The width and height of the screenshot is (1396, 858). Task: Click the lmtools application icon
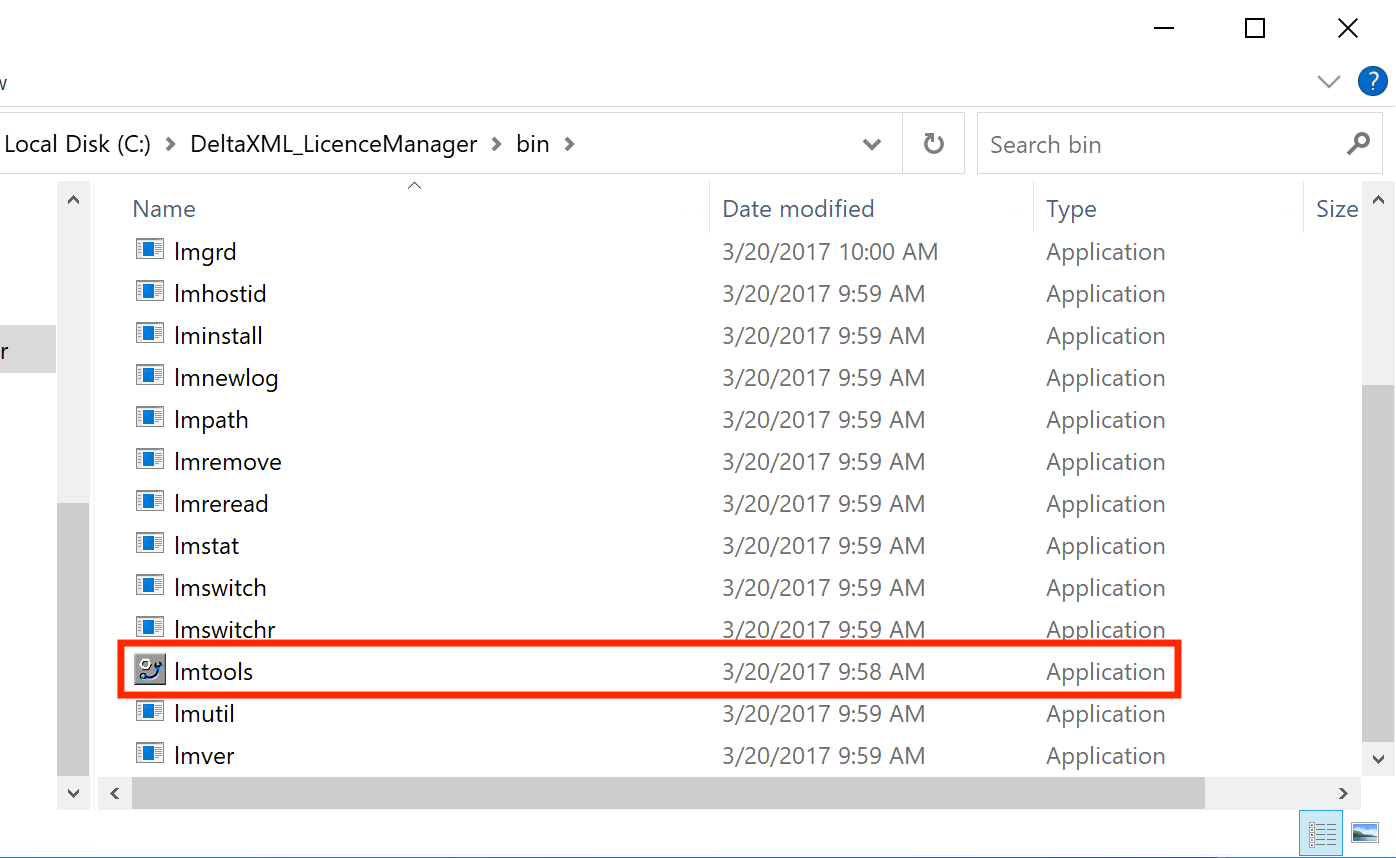tap(150, 671)
